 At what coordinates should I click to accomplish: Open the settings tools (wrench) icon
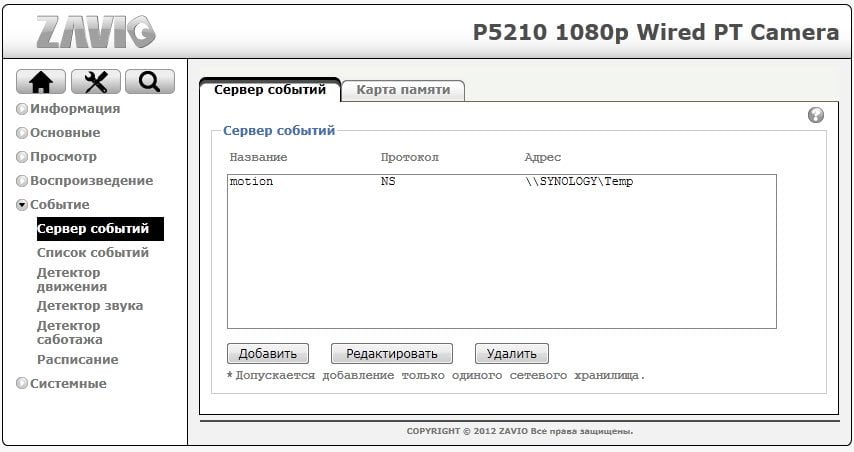pos(95,82)
